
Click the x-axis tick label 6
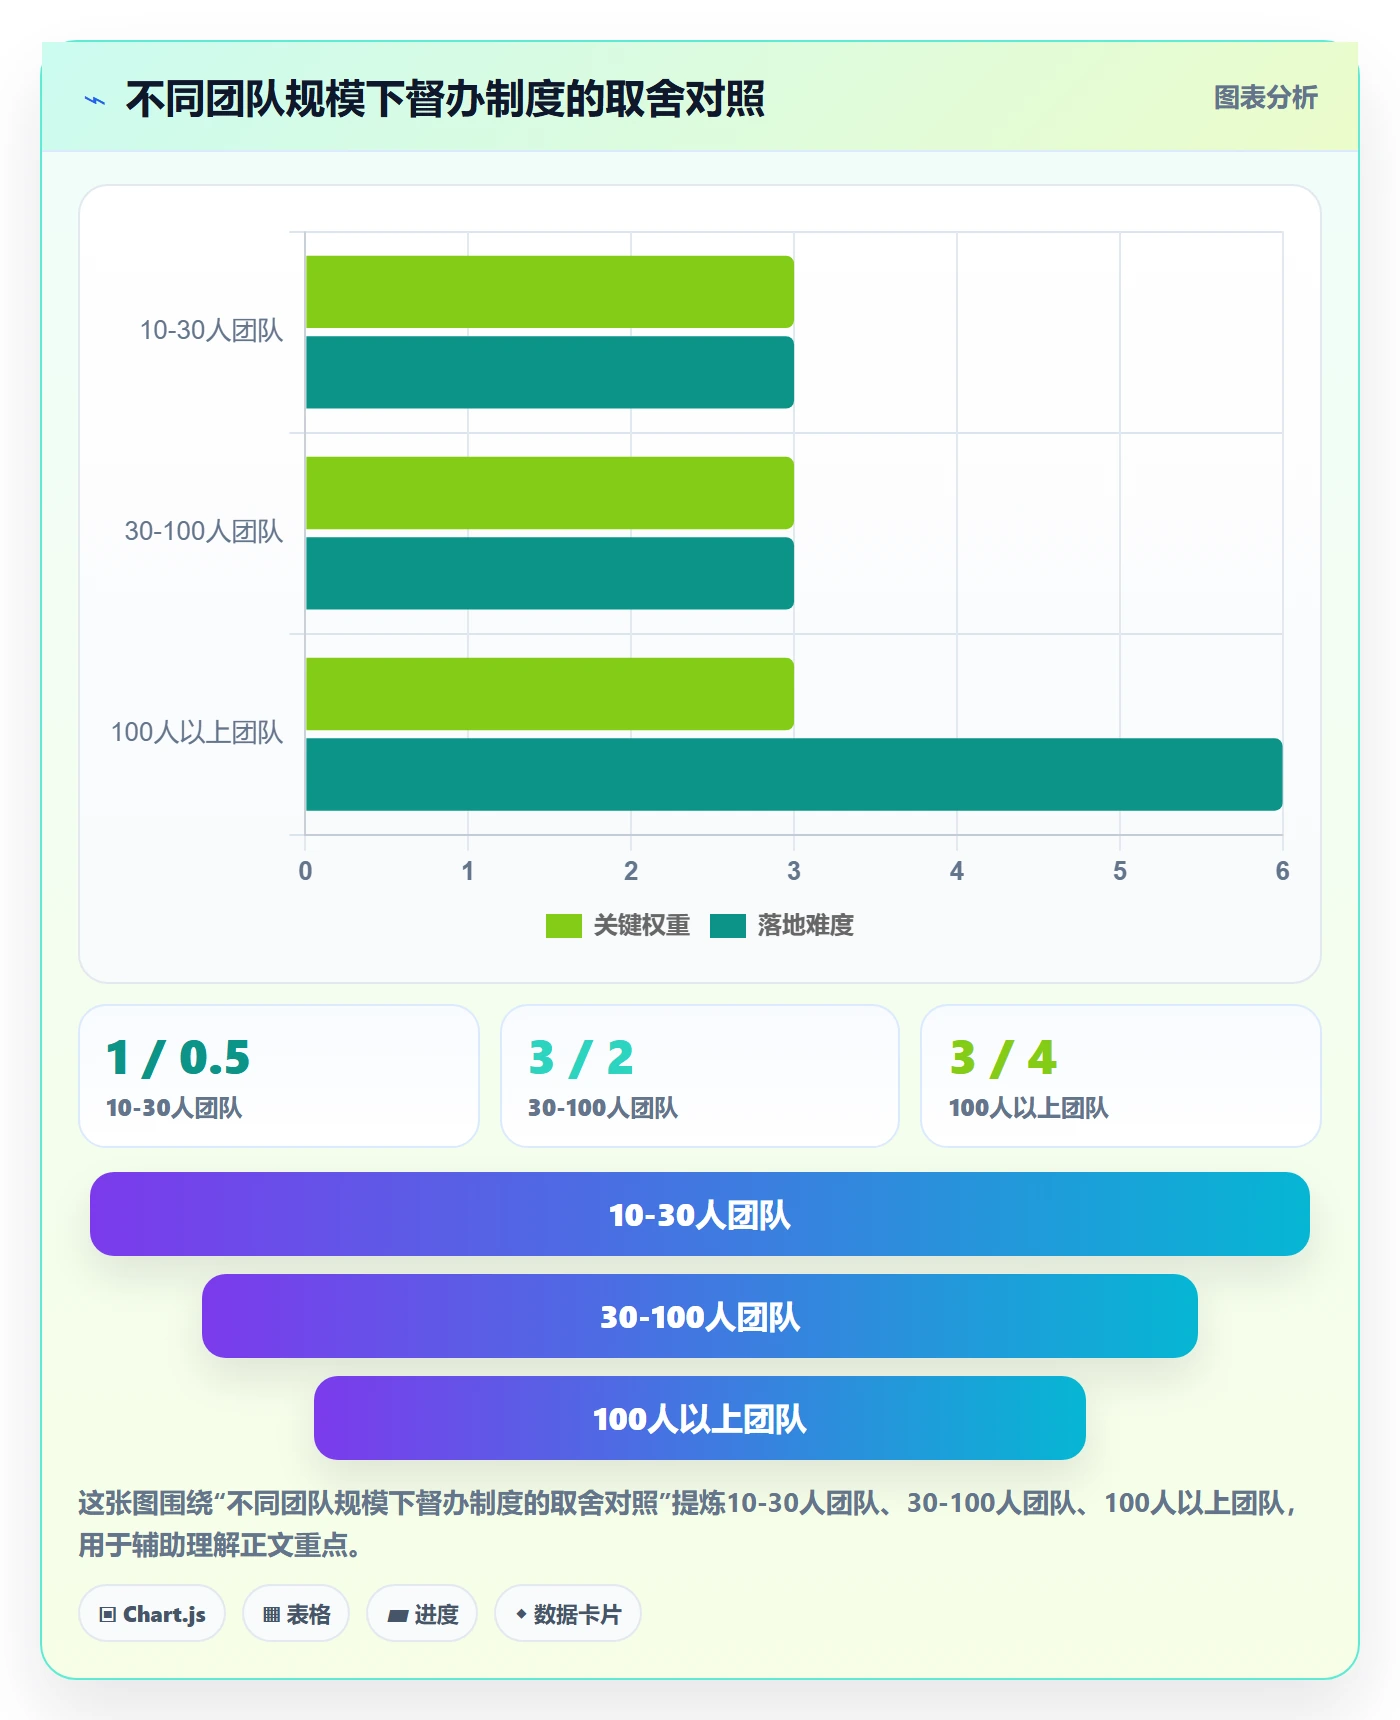pos(1282,871)
